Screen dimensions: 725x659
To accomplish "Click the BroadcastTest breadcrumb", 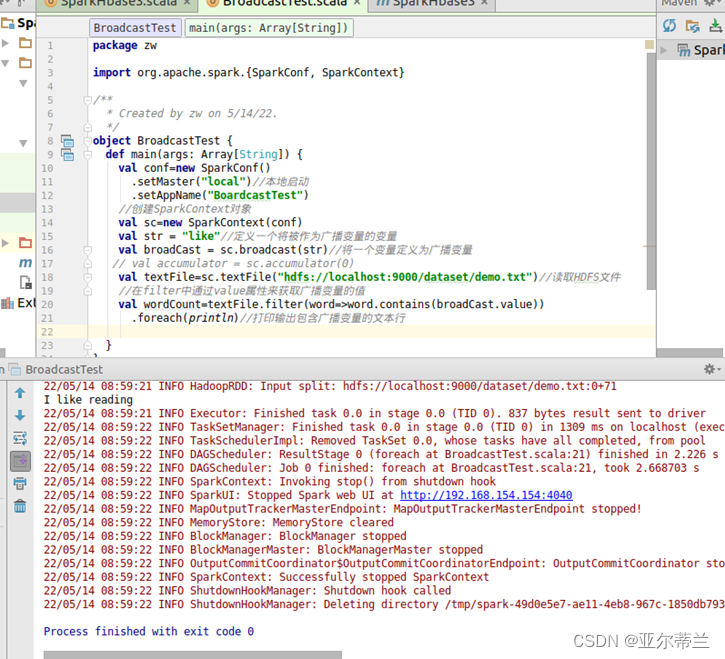I will [x=135, y=28].
